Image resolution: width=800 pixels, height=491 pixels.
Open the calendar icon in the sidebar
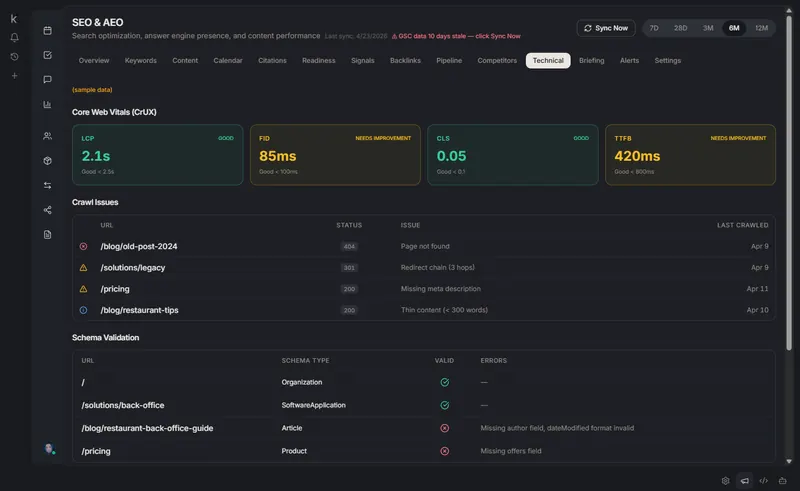click(x=47, y=31)
